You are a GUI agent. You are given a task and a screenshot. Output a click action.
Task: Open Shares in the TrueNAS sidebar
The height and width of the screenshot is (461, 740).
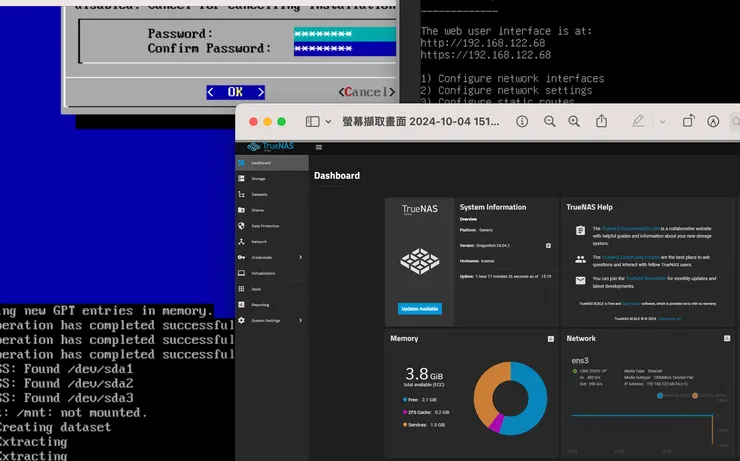coord(272,210)
